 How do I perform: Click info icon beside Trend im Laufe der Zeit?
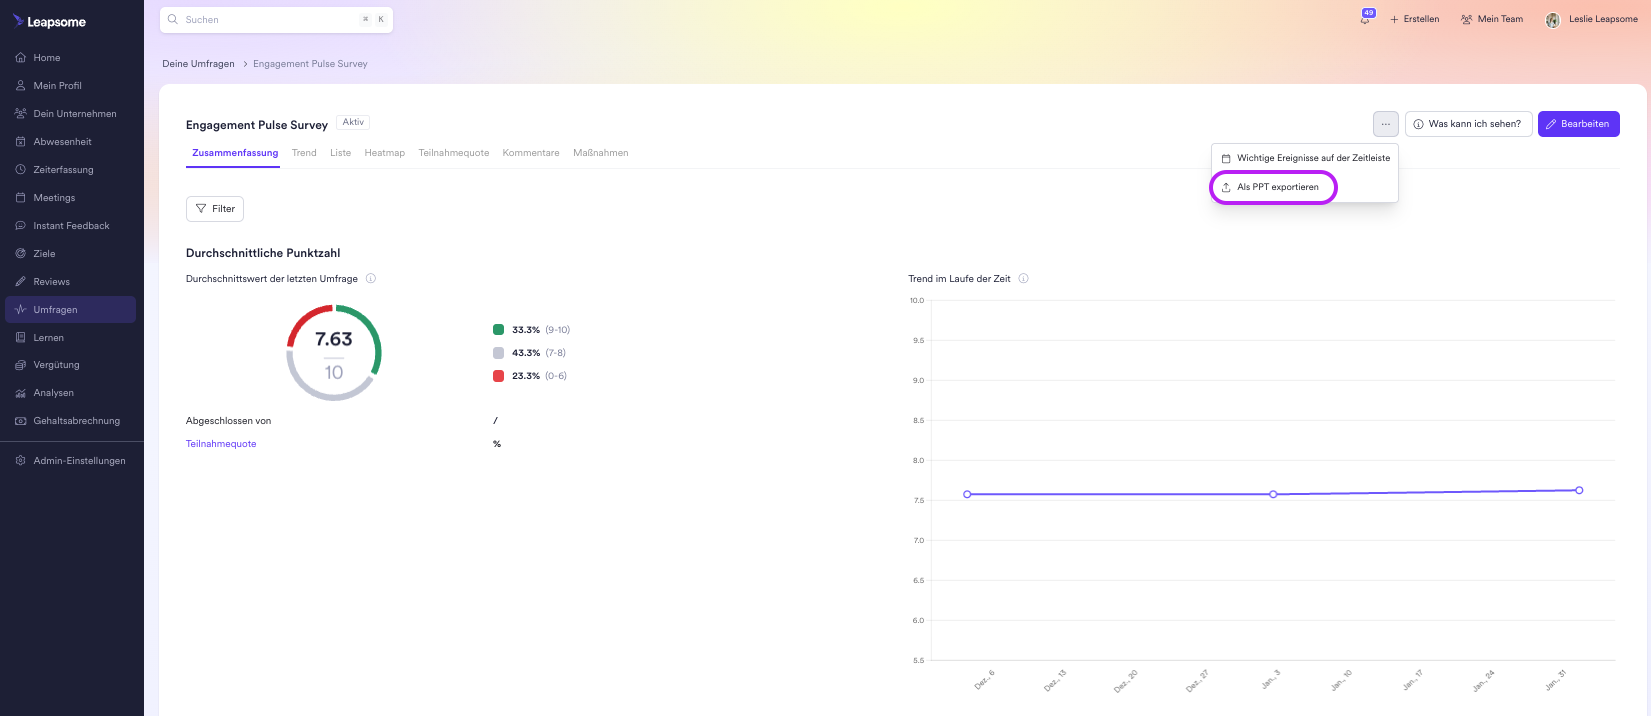[x=1023, y=279]
